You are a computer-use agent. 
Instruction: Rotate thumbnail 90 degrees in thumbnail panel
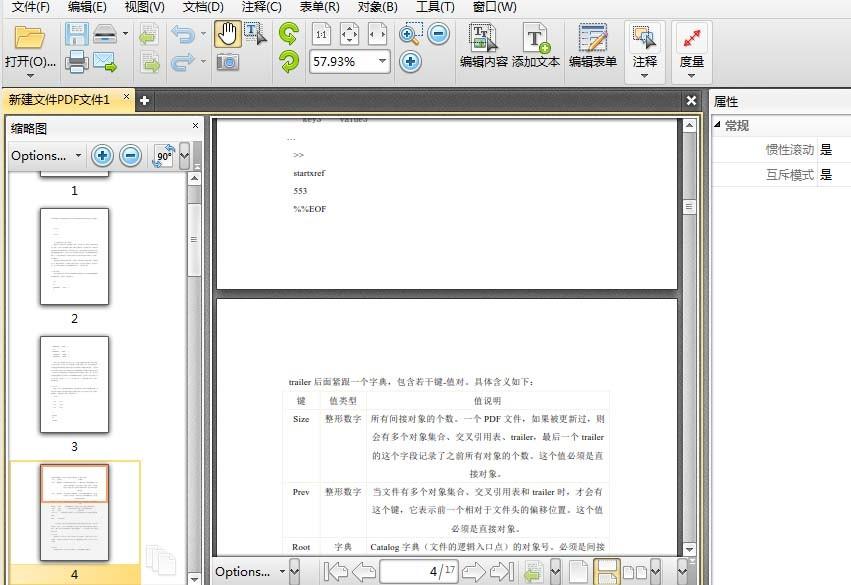pos(162,155)
